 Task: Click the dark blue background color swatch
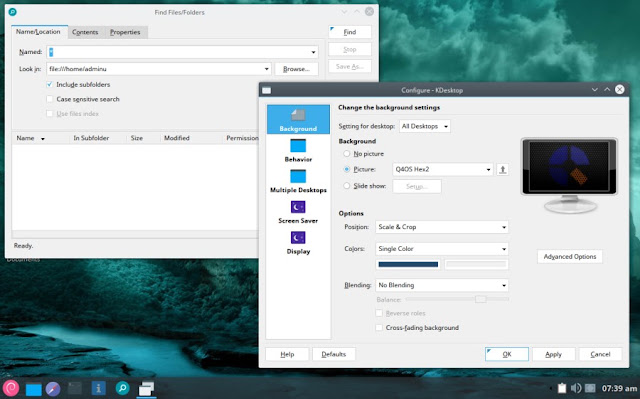click(408, 264)
